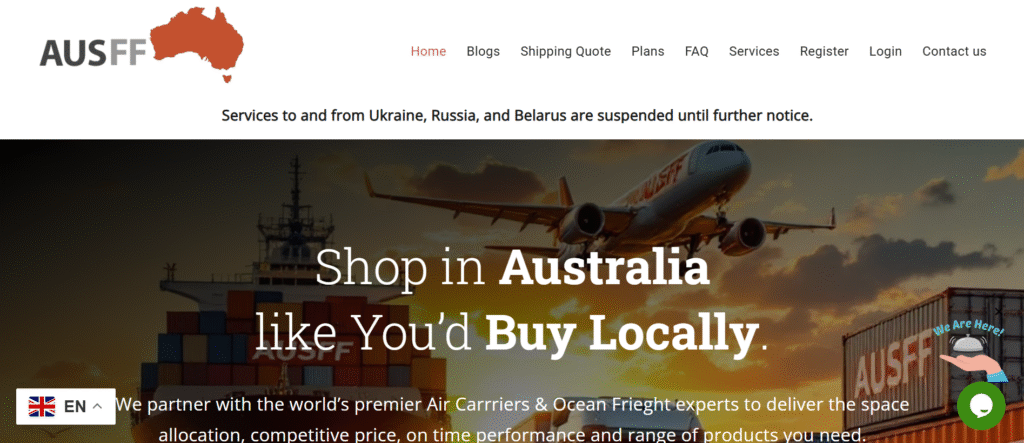Click the AUSFF text in the logo
This screenshot has width=1024, height=443.
click(93, 53)
